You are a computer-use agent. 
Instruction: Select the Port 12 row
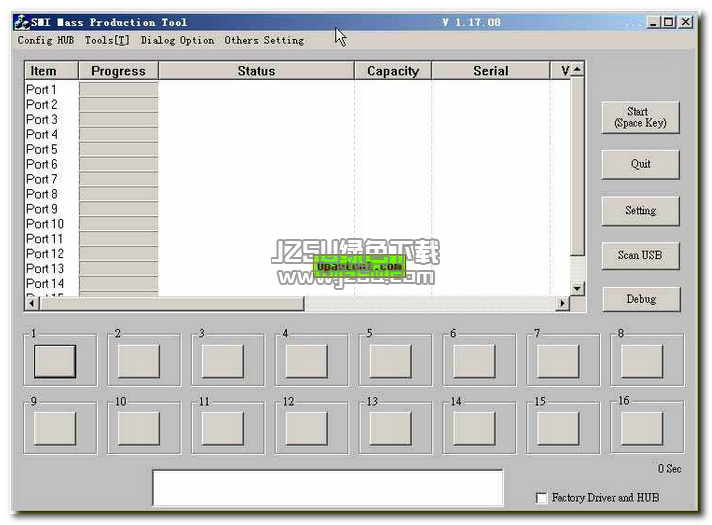point(297,253)
